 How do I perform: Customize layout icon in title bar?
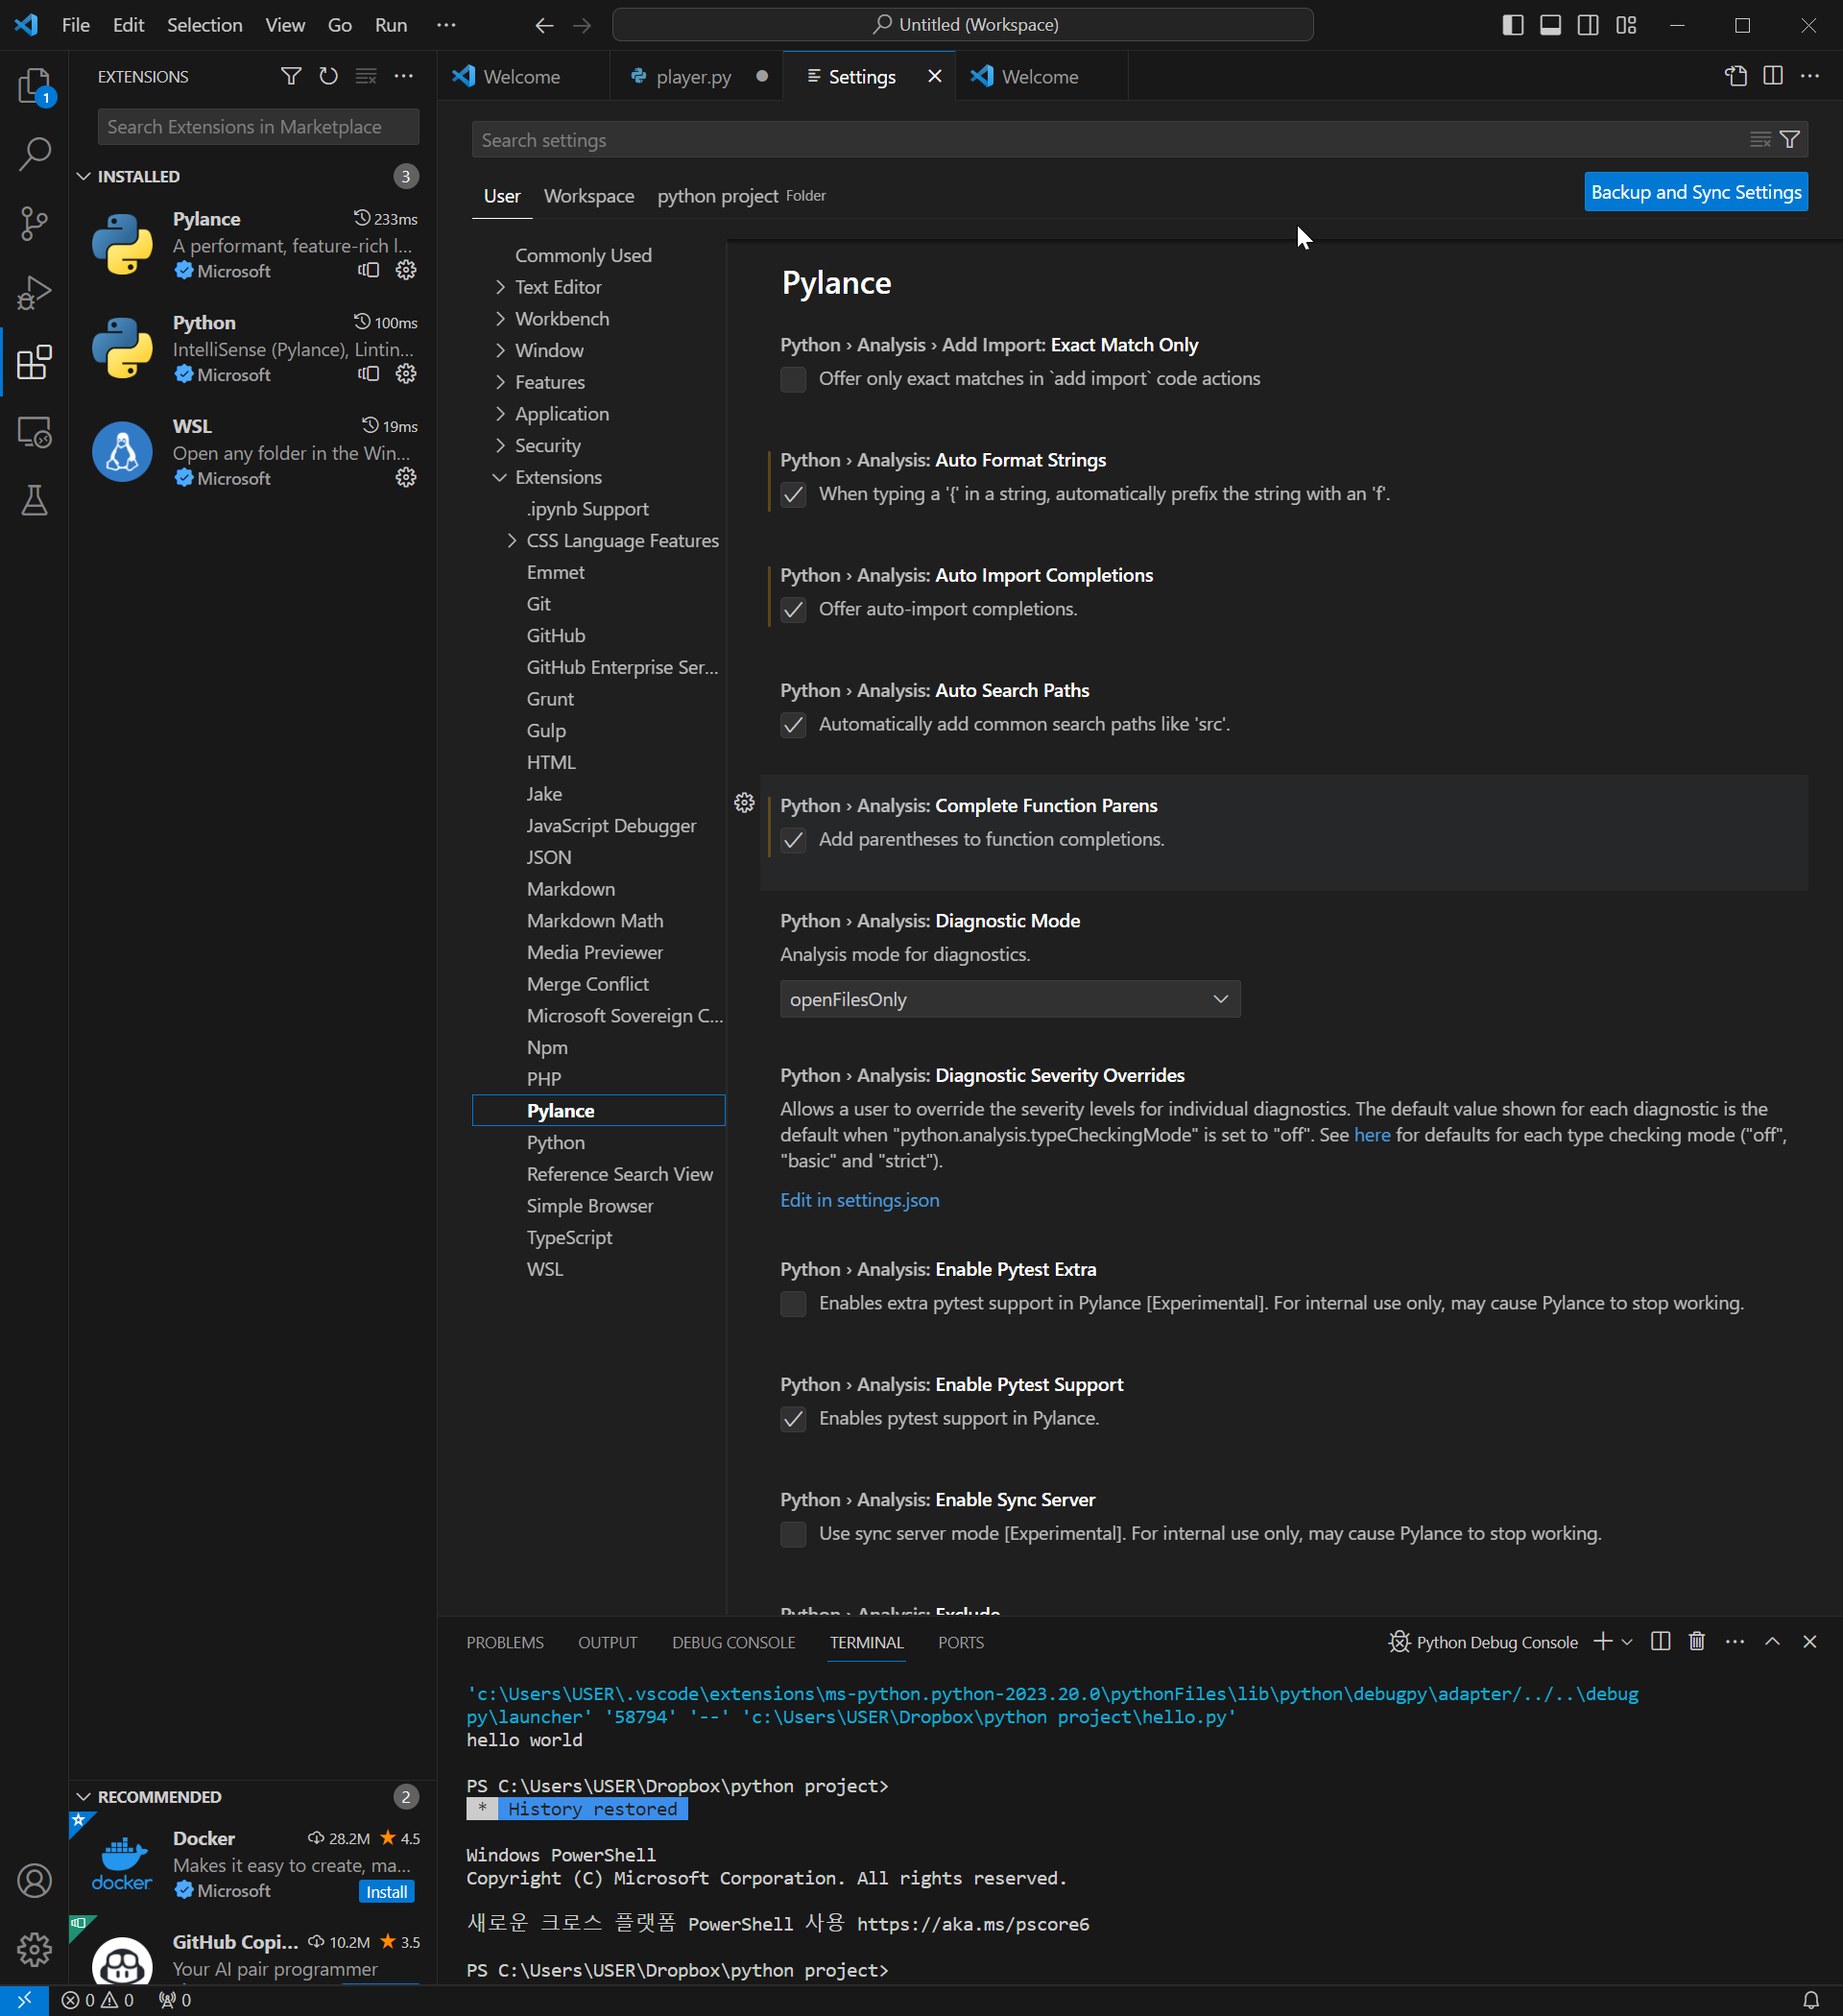coord(1626,25)
